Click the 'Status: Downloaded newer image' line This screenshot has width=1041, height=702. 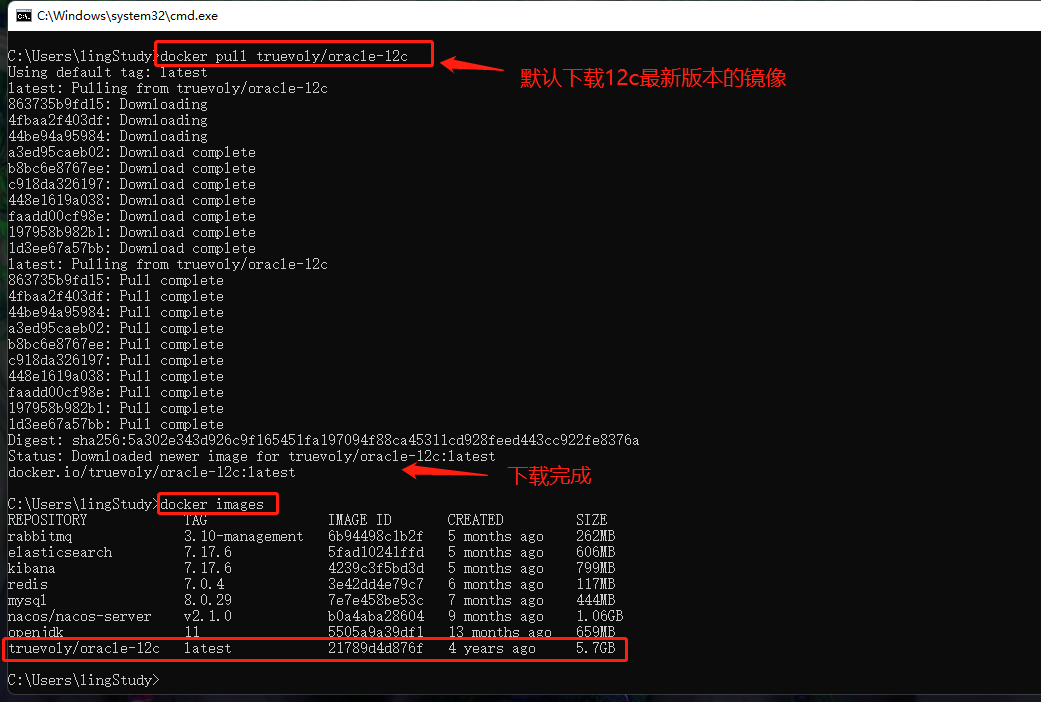point(252,456)
